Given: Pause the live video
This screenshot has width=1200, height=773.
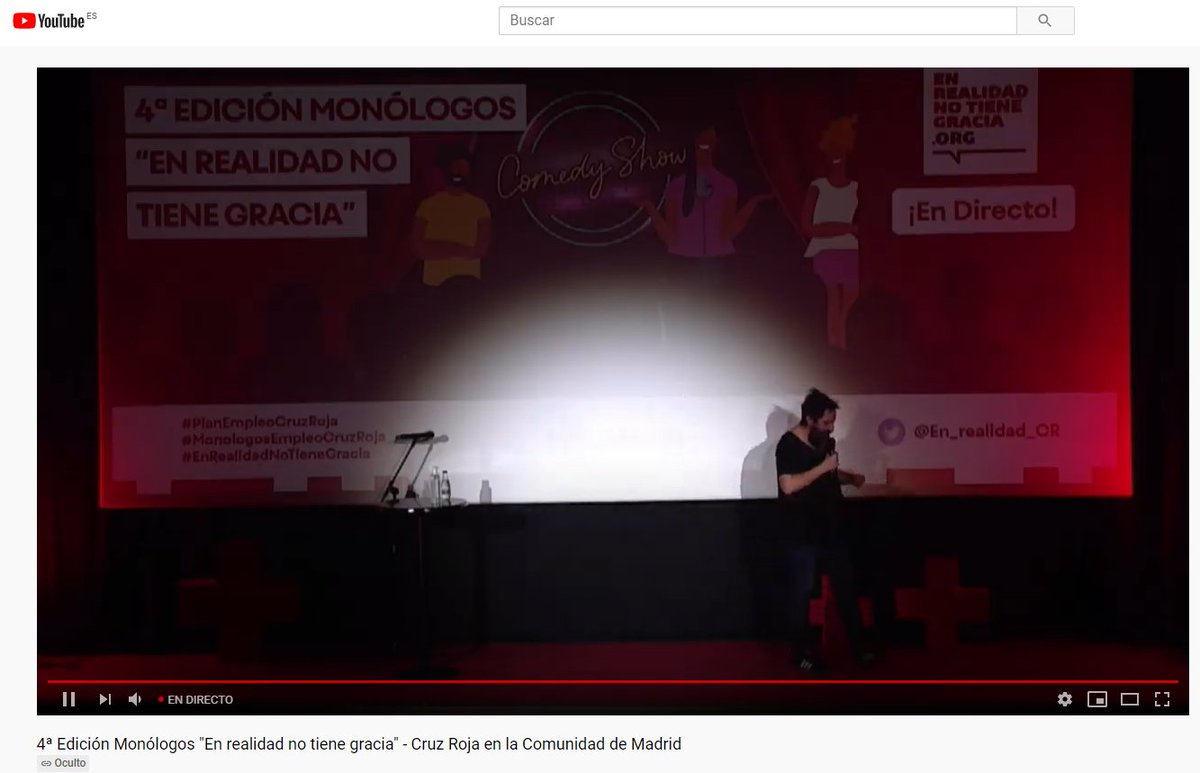Looking at the screenshot, I should [69, 699].
